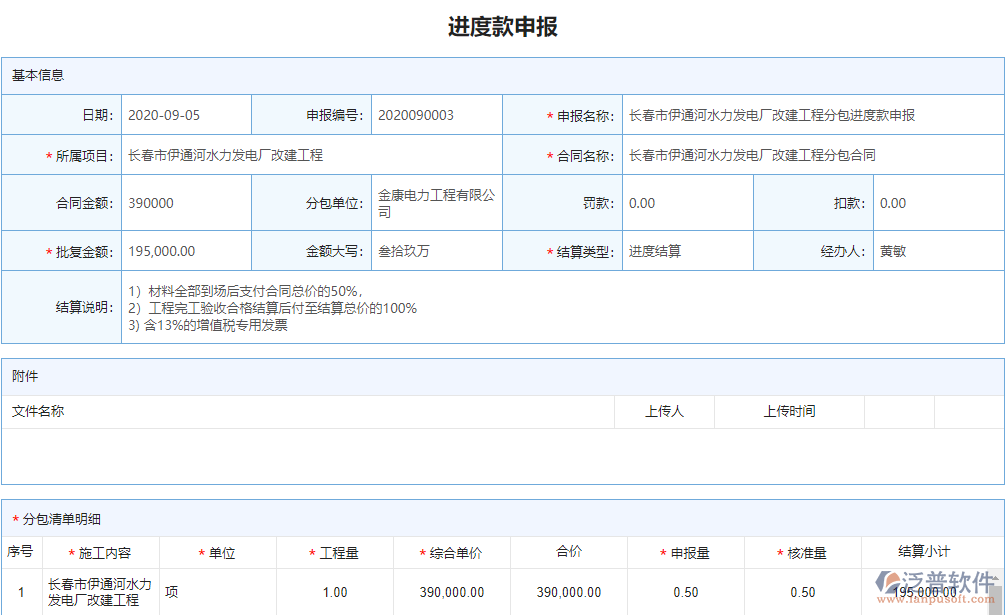Click the 罚款 amount field
This screenshot has height=615, width=1005.
click(685, 202)
